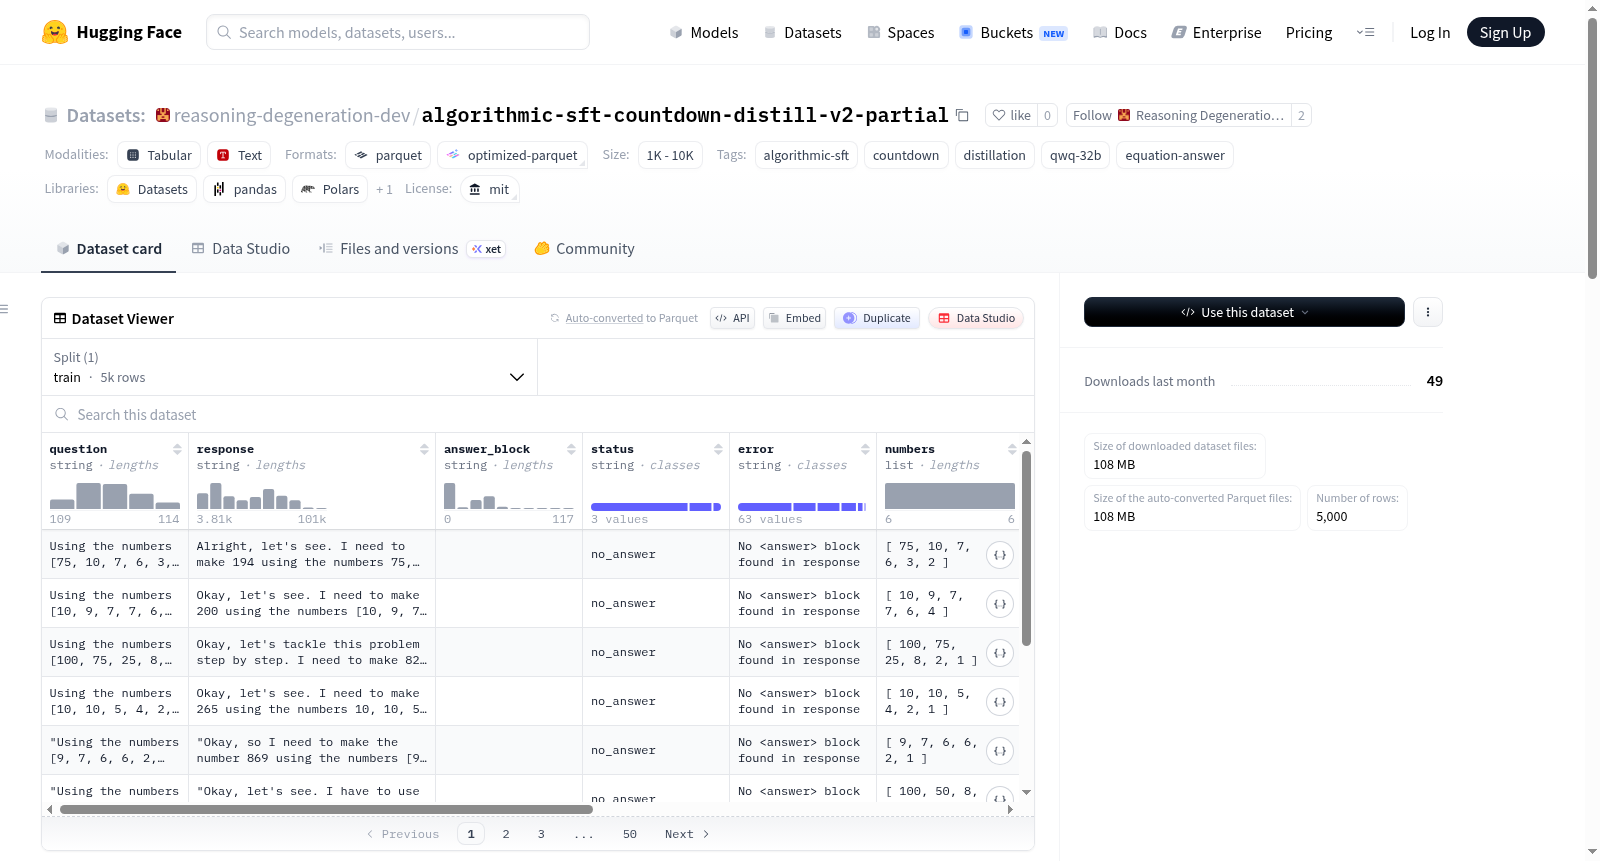Select the parquet format tag
Viewport: 1600px width, 861px height.
tap(388, 155)
